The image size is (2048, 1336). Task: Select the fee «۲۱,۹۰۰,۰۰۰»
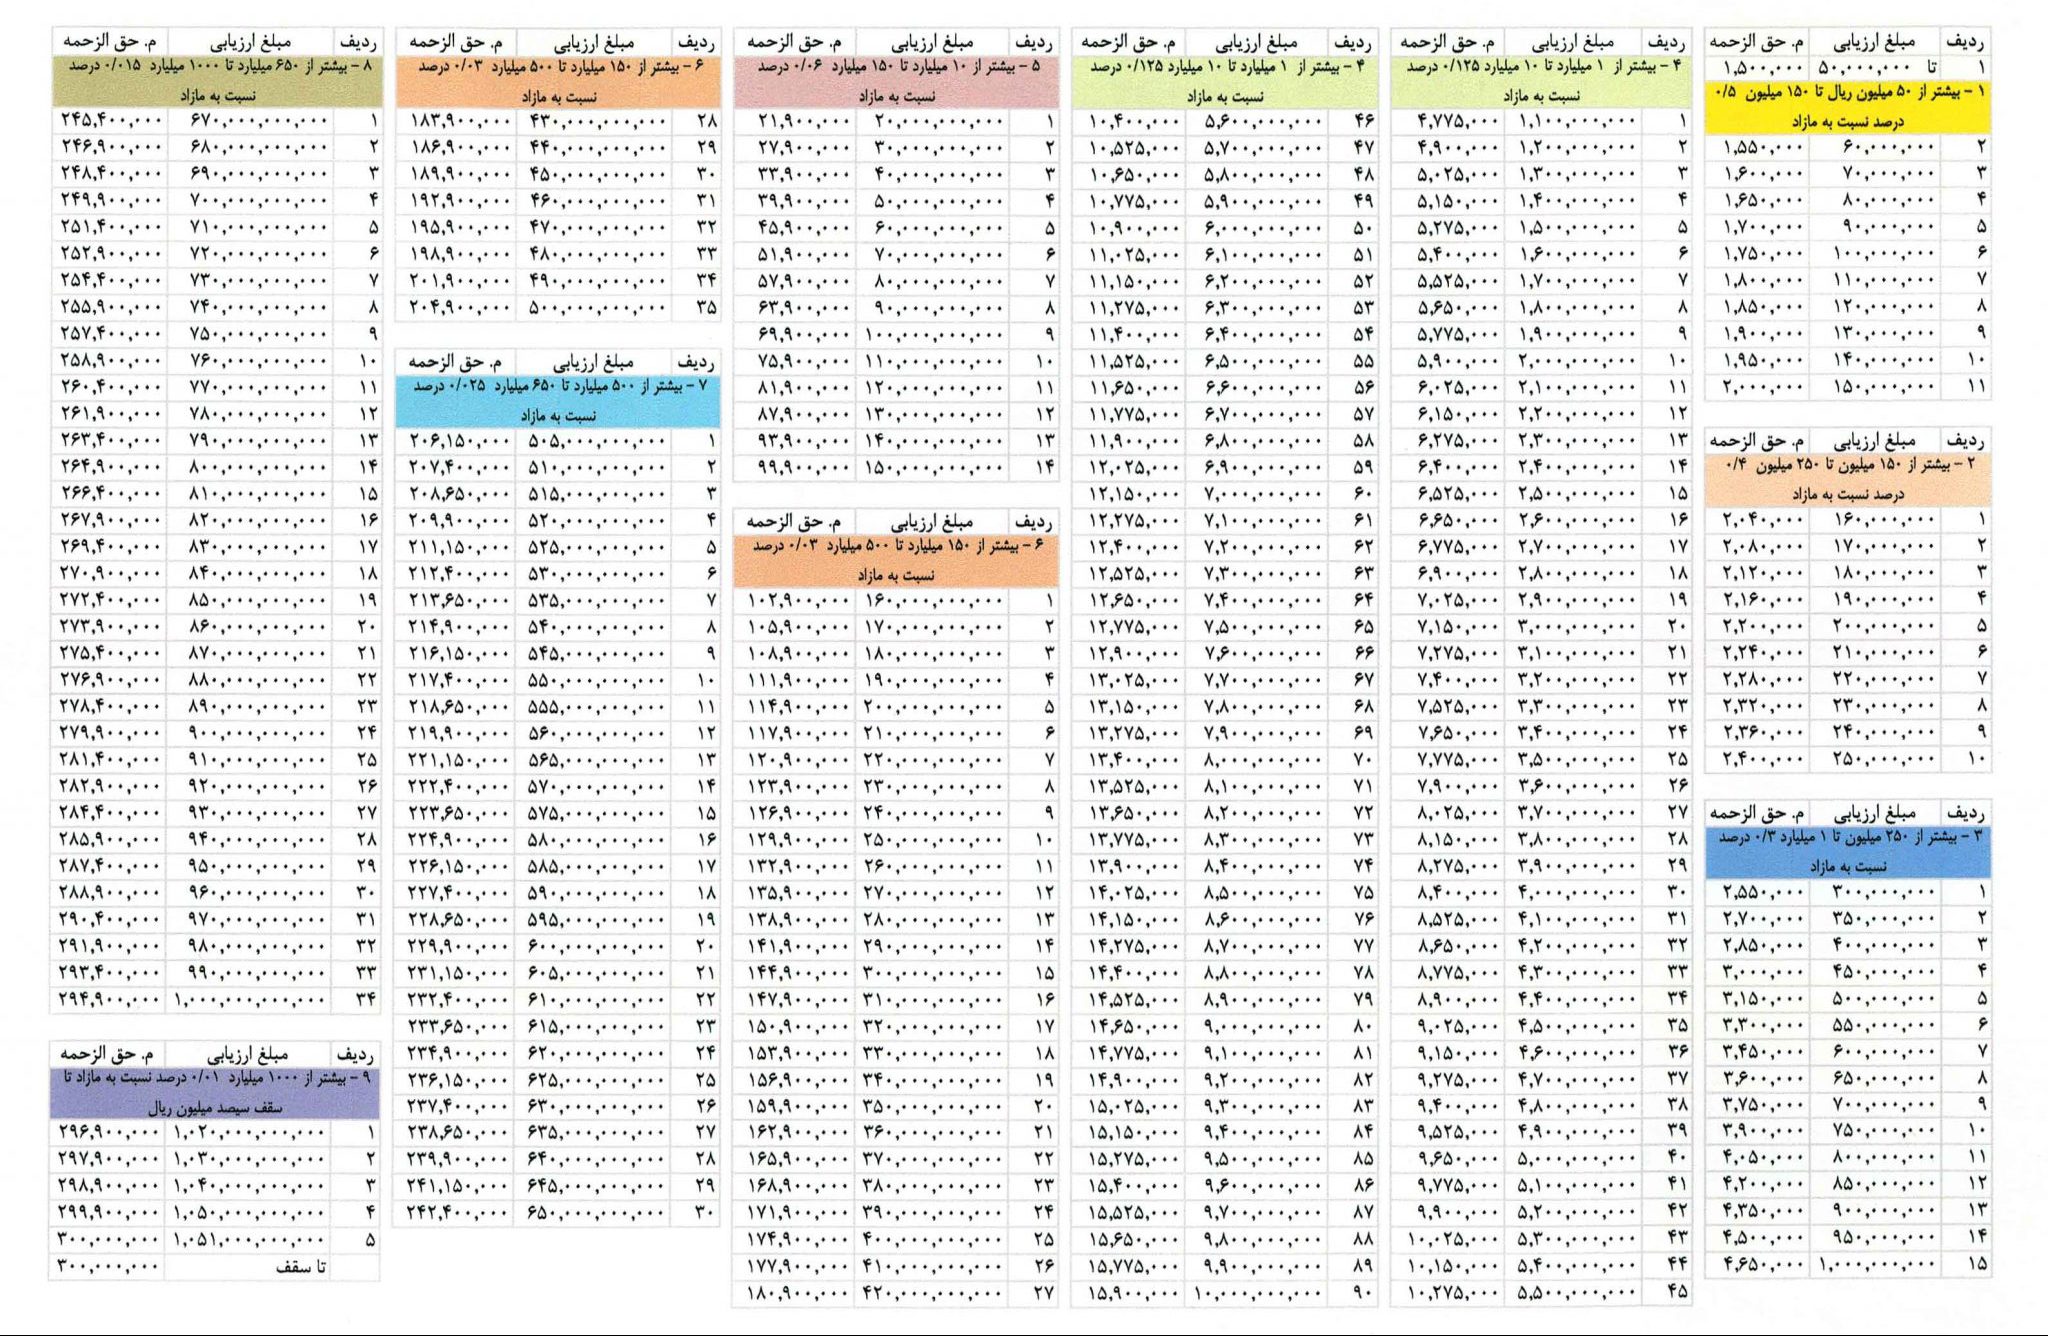click(x=804, y=120)
